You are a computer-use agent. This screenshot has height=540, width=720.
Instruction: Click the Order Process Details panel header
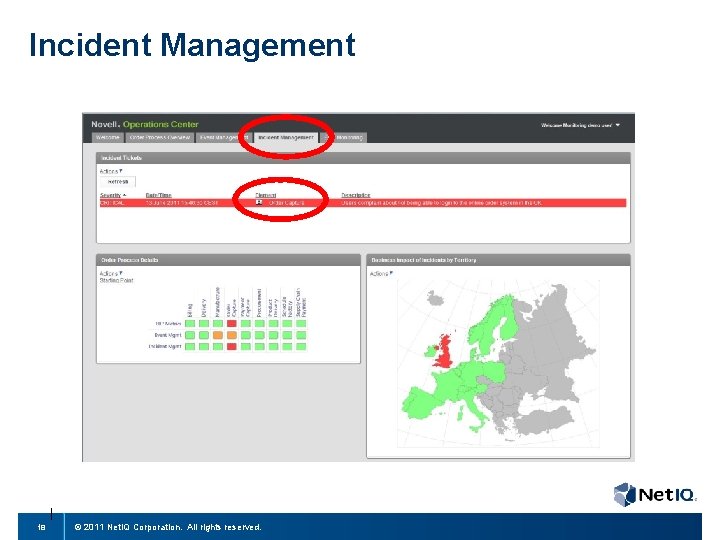tap(228, 260)
